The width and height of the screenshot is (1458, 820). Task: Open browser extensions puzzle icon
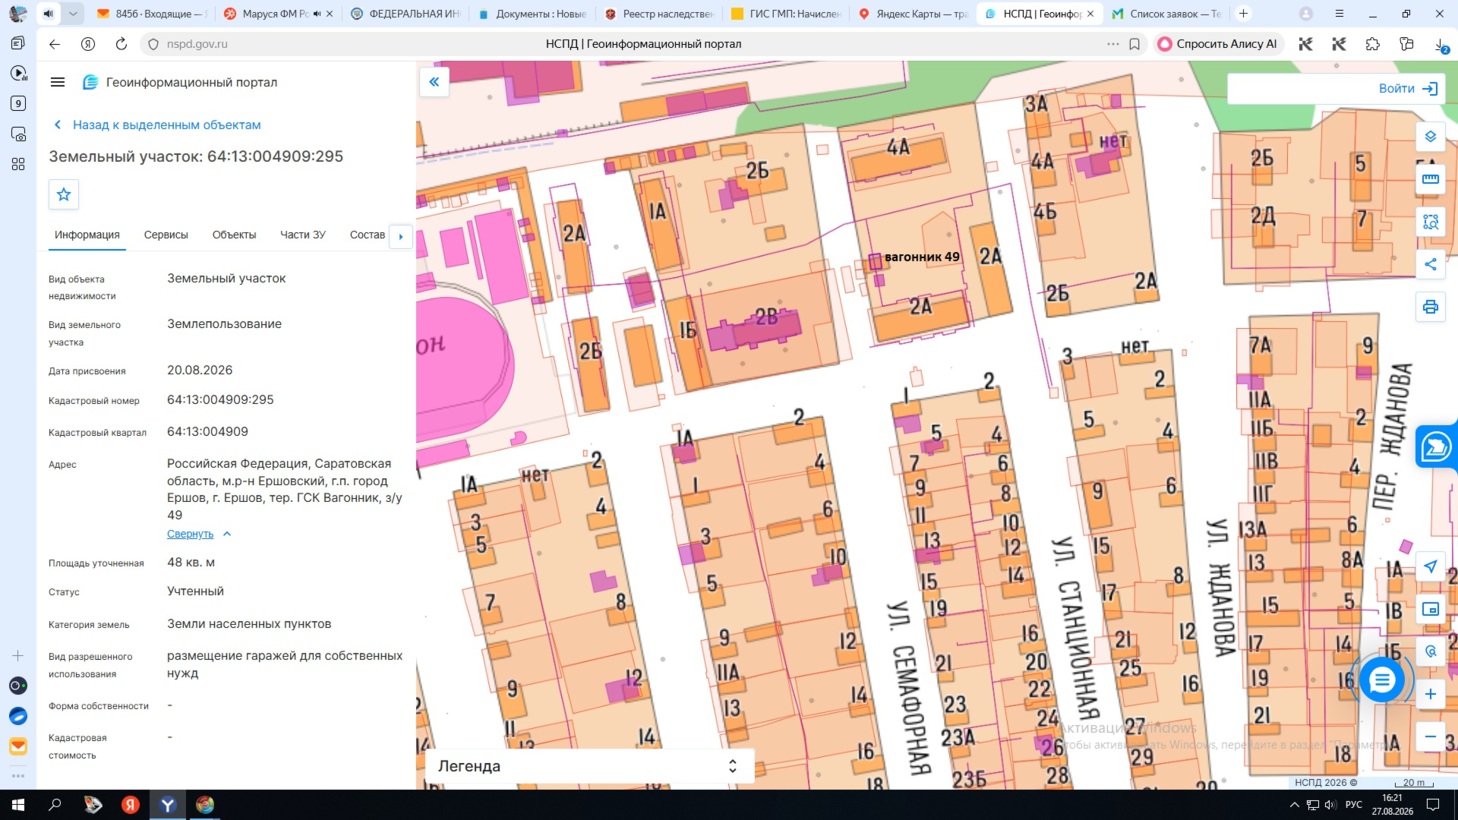pos(1373,44)
